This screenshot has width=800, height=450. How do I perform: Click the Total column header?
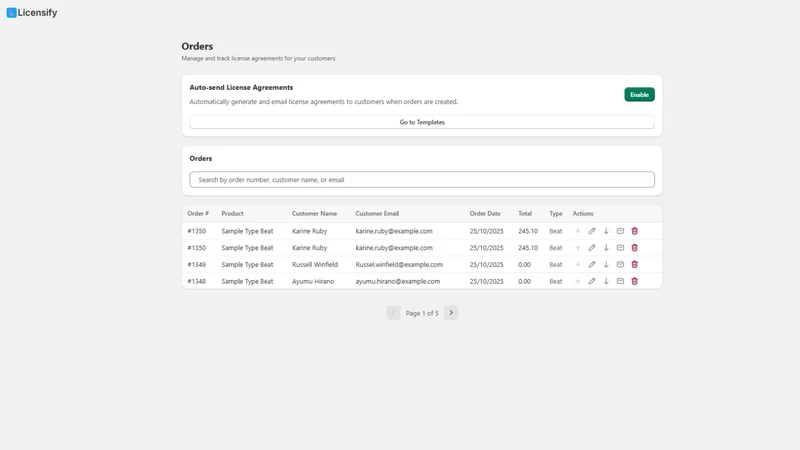(x=525, y=214)
